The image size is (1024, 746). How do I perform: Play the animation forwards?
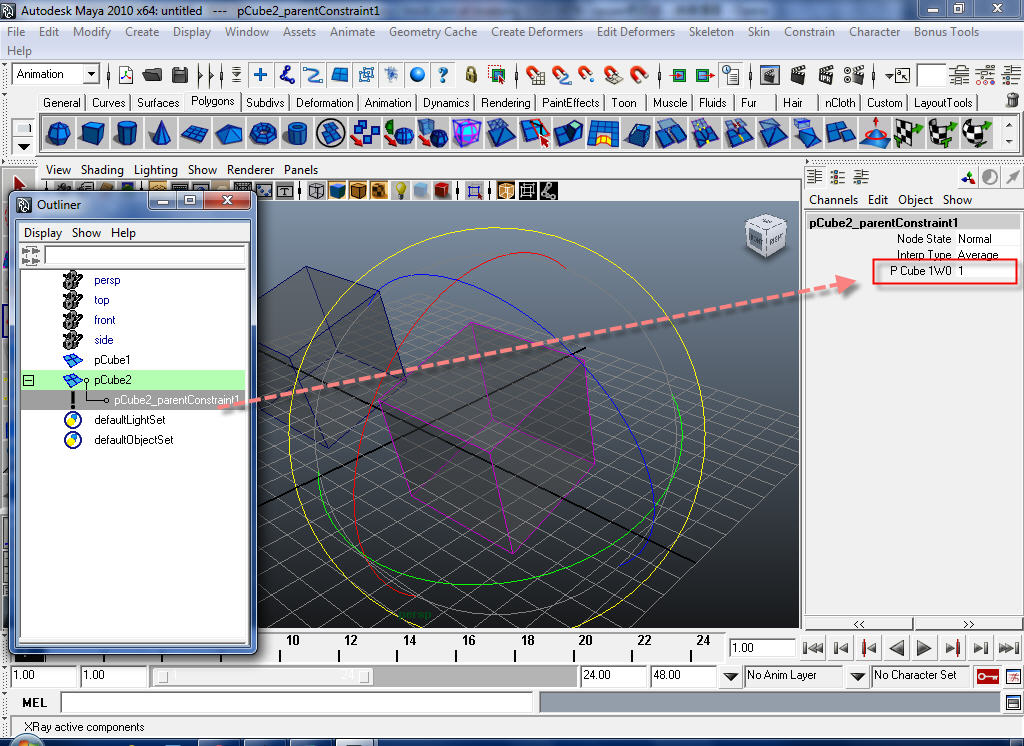point(924,648)
